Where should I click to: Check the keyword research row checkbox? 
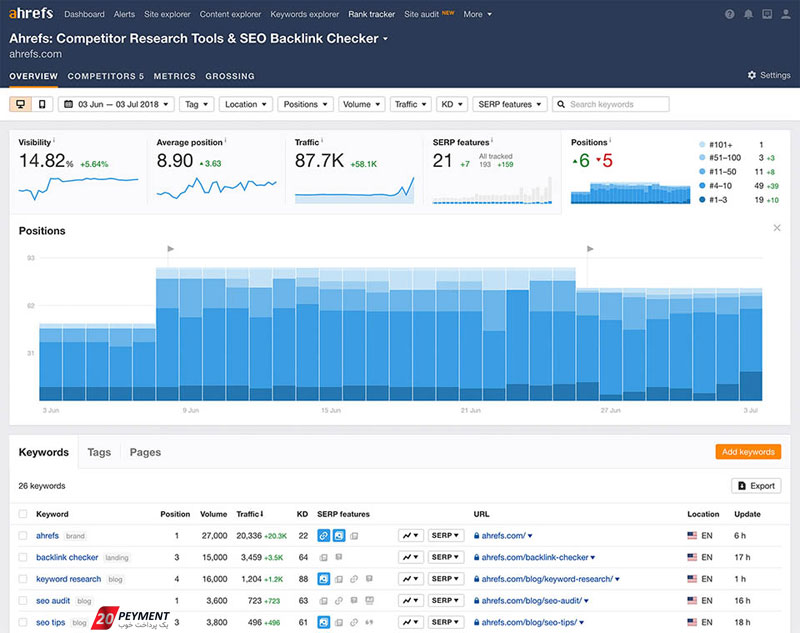[23, 579]
